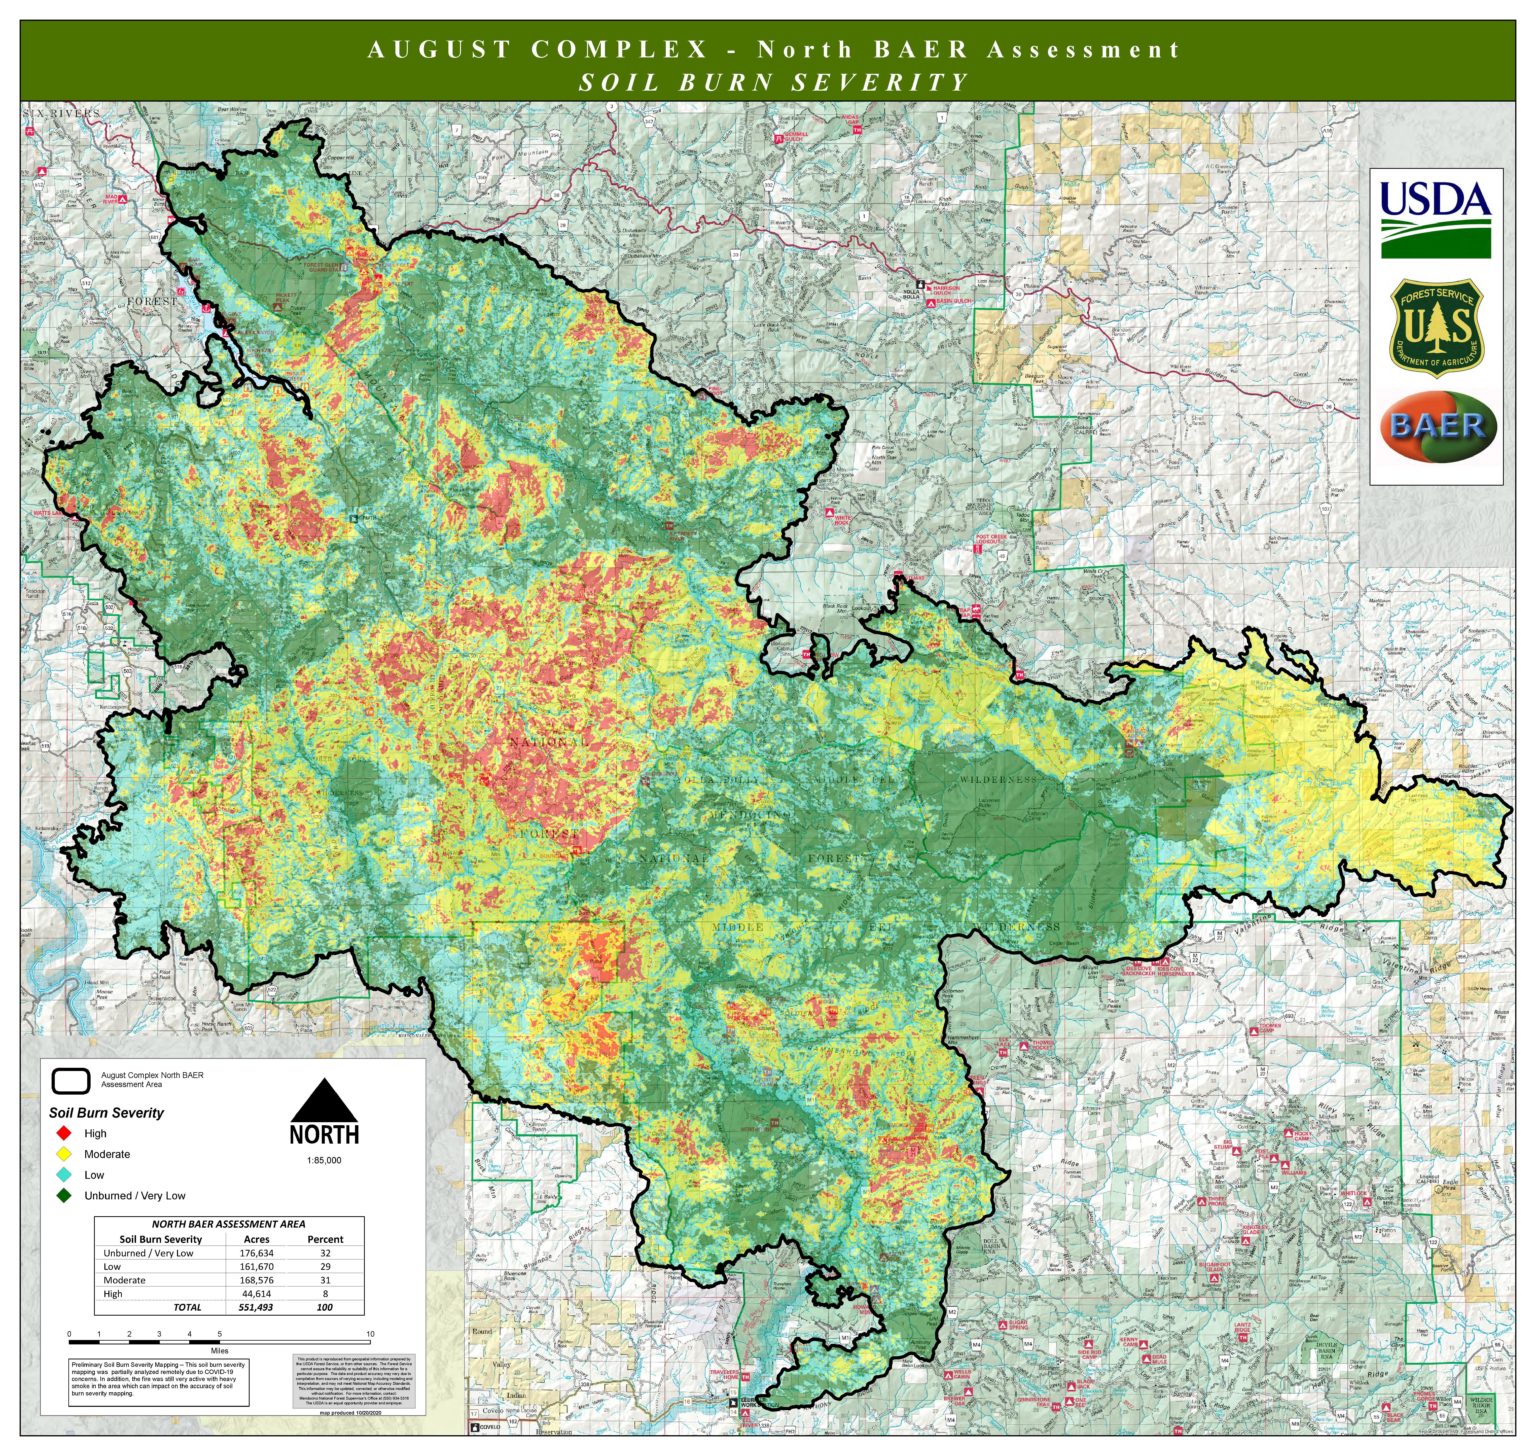Image resolution: width=1536 pixels, height=1455 pixels.
Task: Click the Preliminary Soil Burn Severity Mapping note
Action: tap(158, 1379)
